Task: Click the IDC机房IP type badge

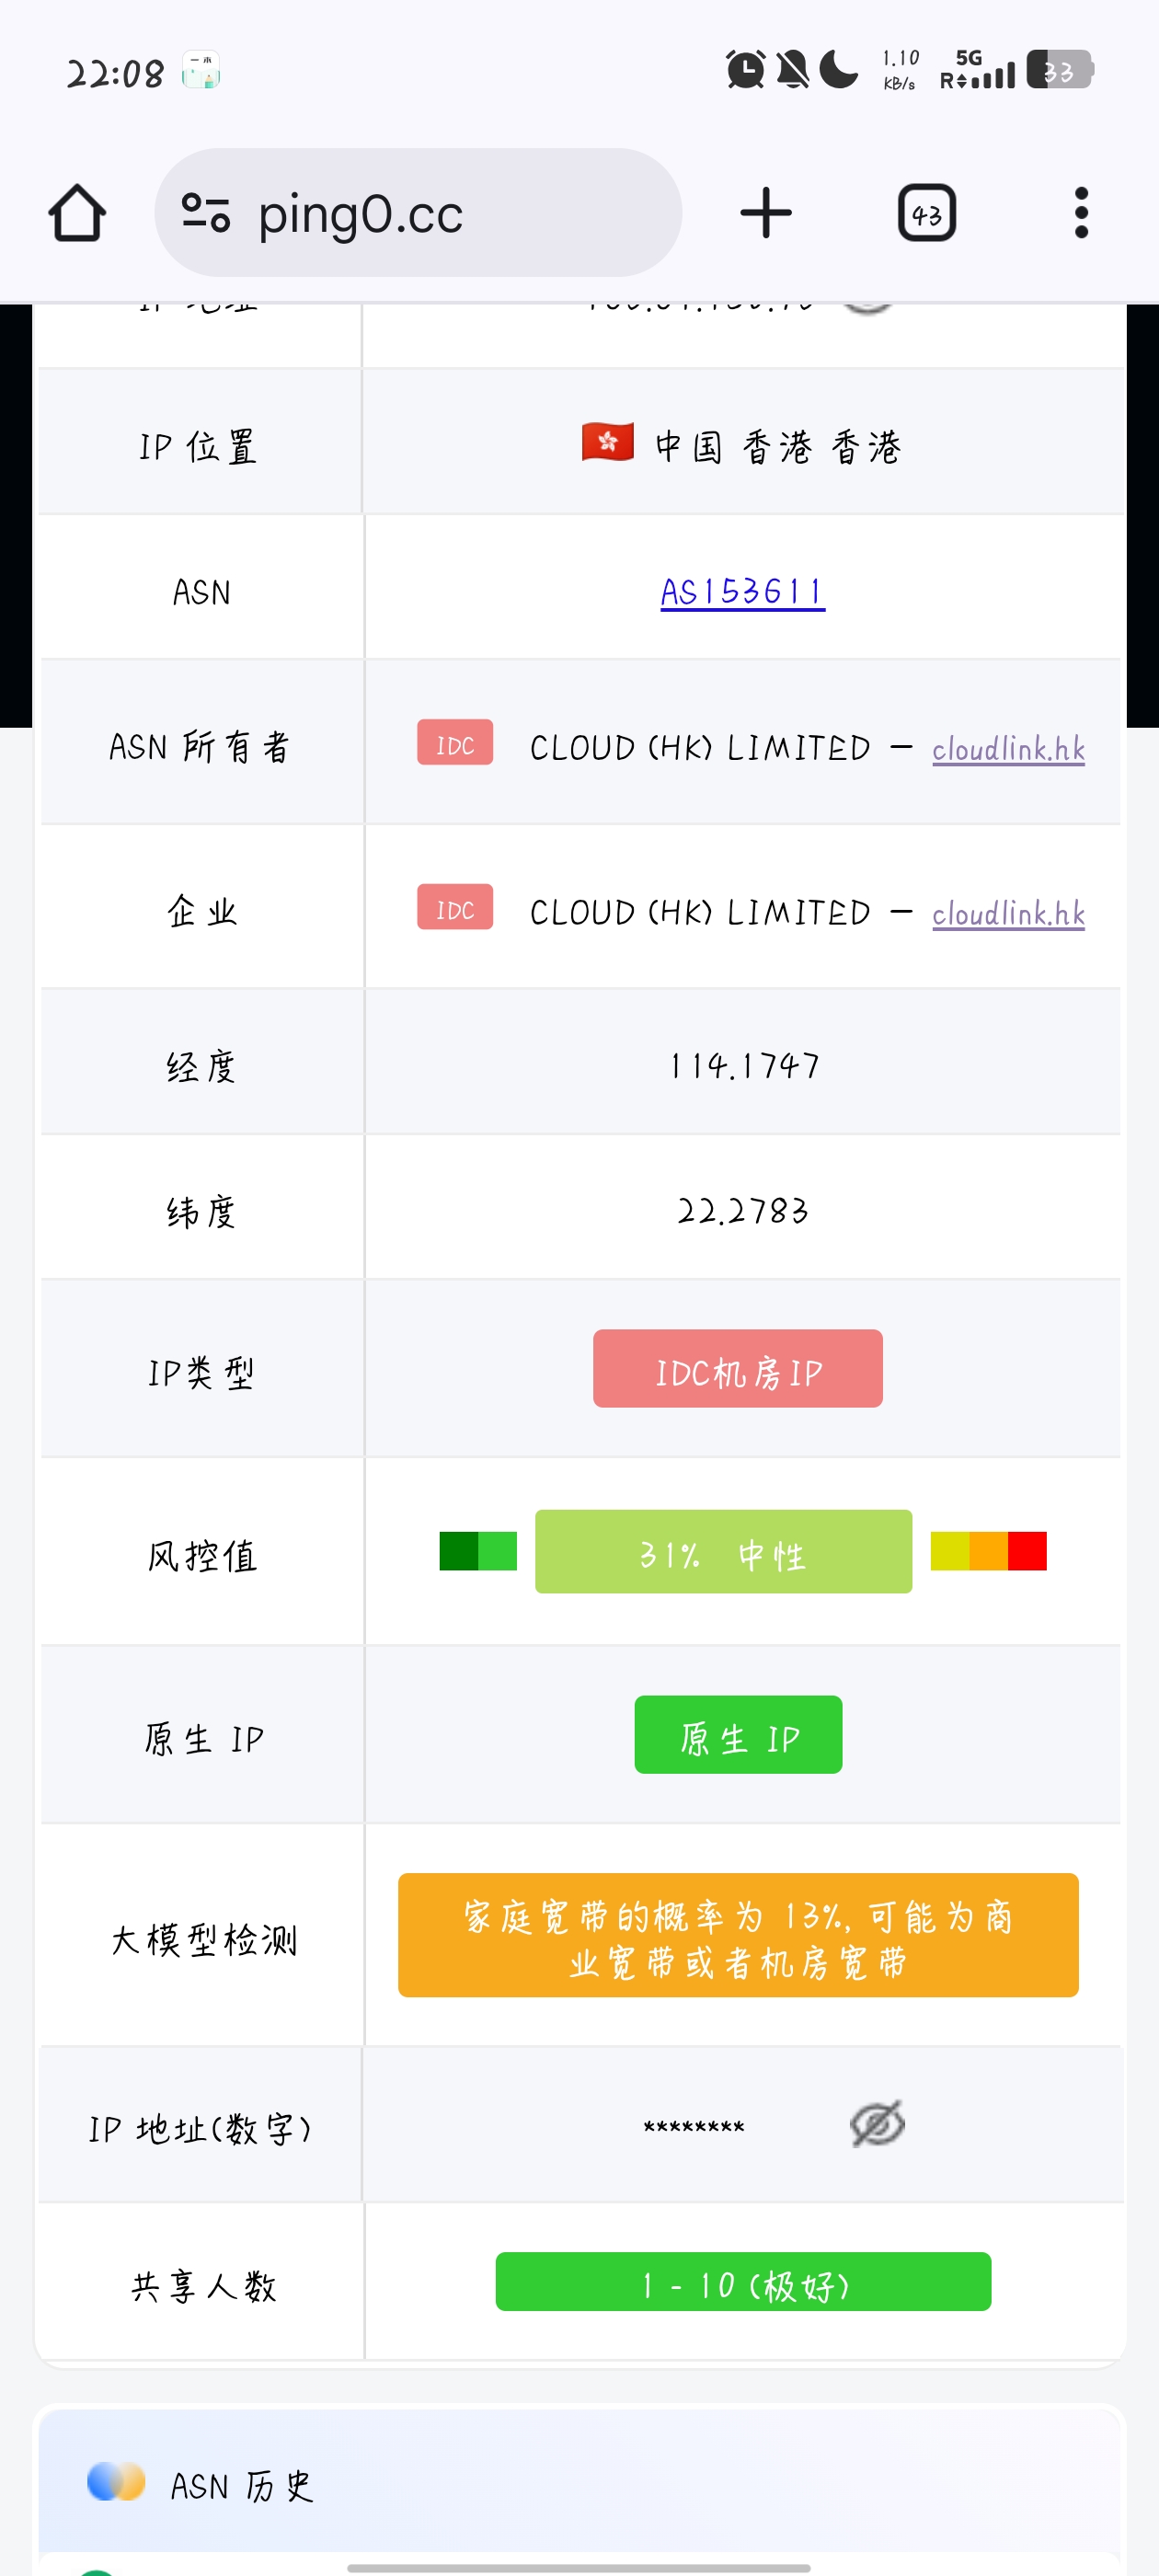Action: 737,1369
